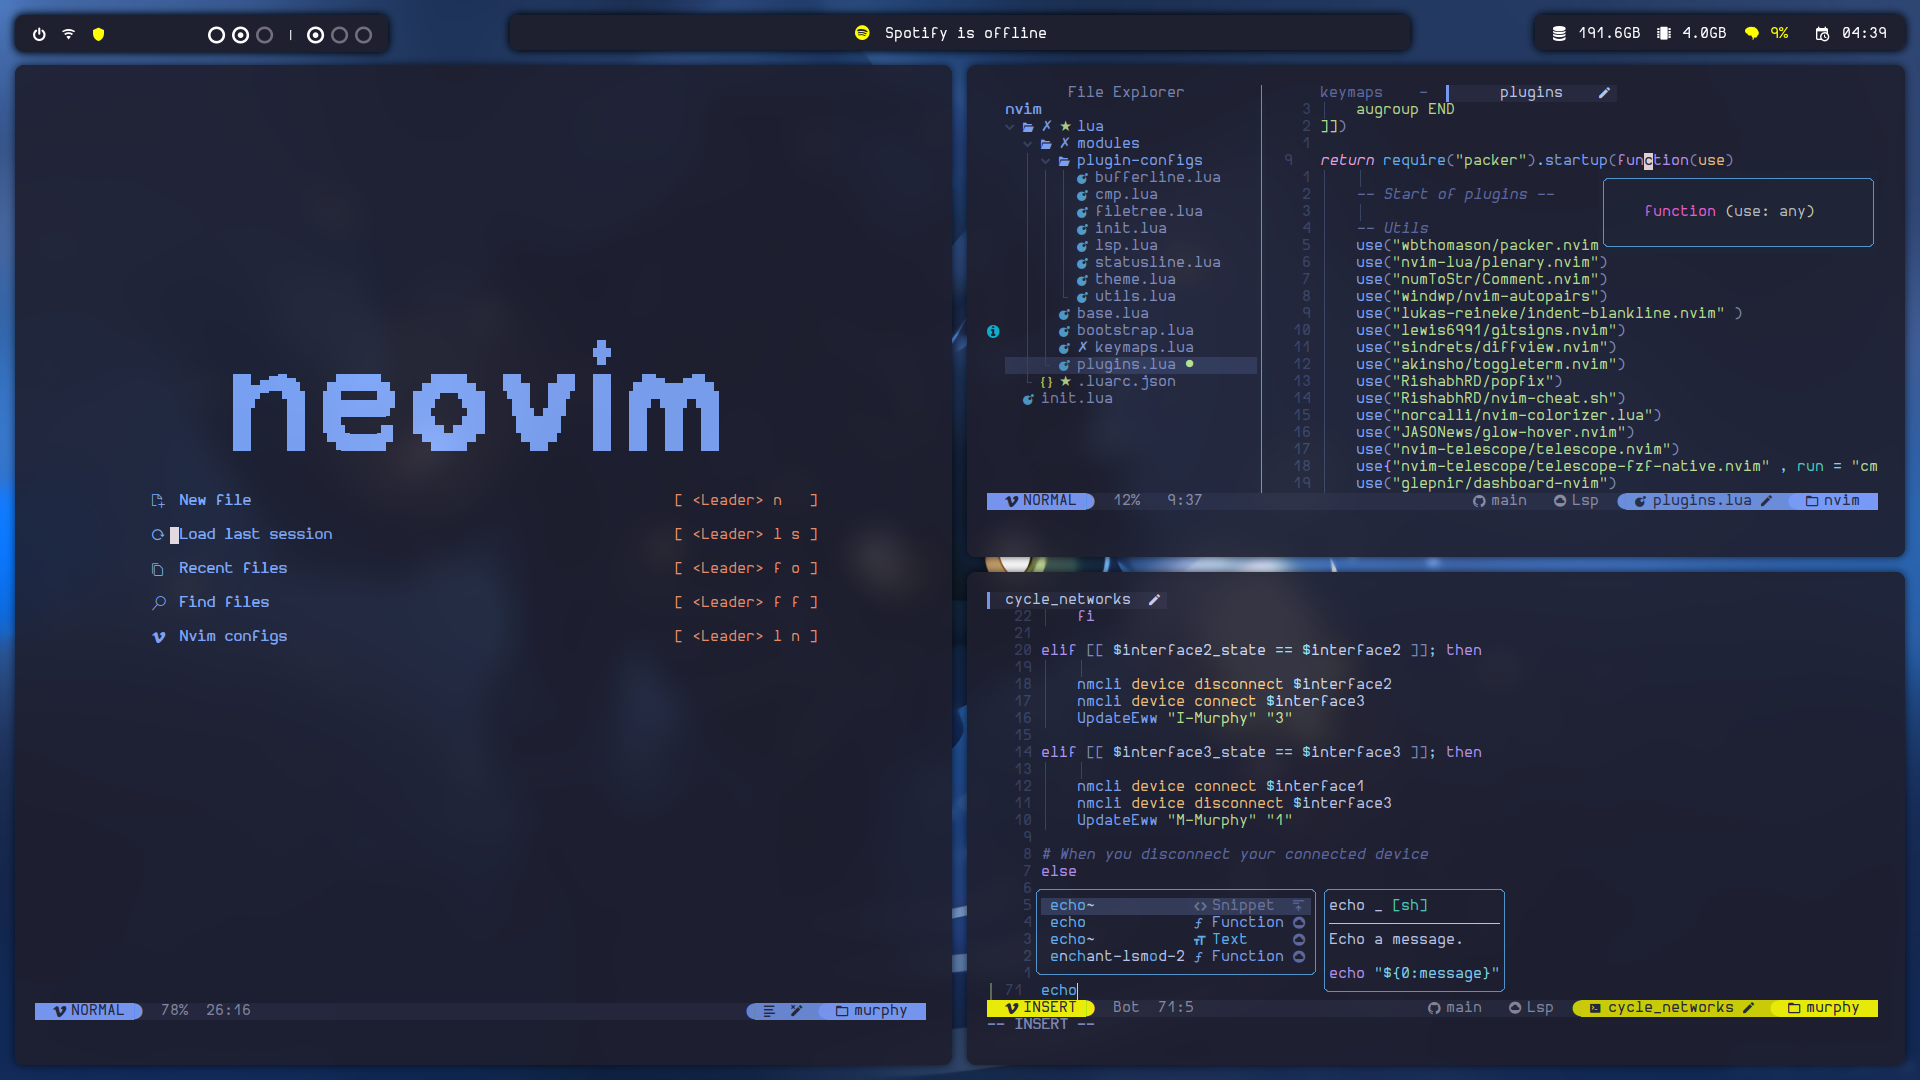
Task: Open base.lua in file explorer
Action: coord(1112,313)
